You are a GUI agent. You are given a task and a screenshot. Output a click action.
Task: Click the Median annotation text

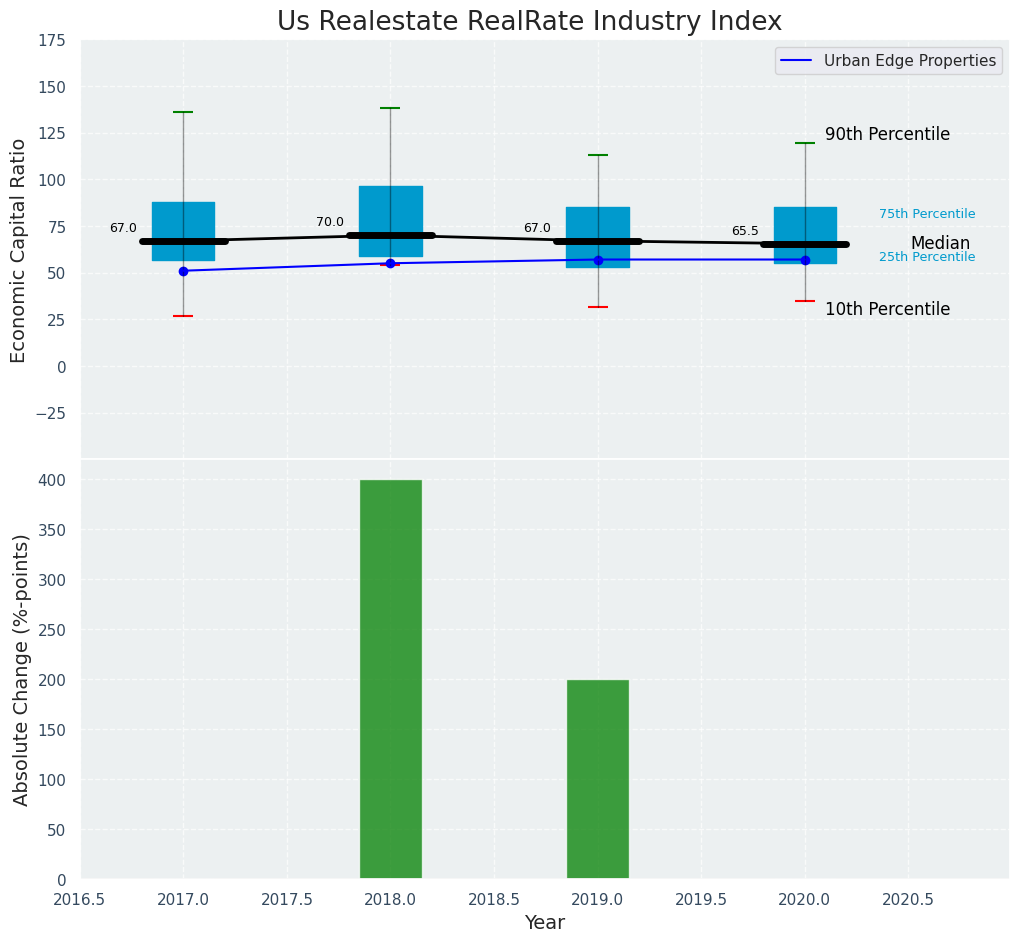coord(939,244)
